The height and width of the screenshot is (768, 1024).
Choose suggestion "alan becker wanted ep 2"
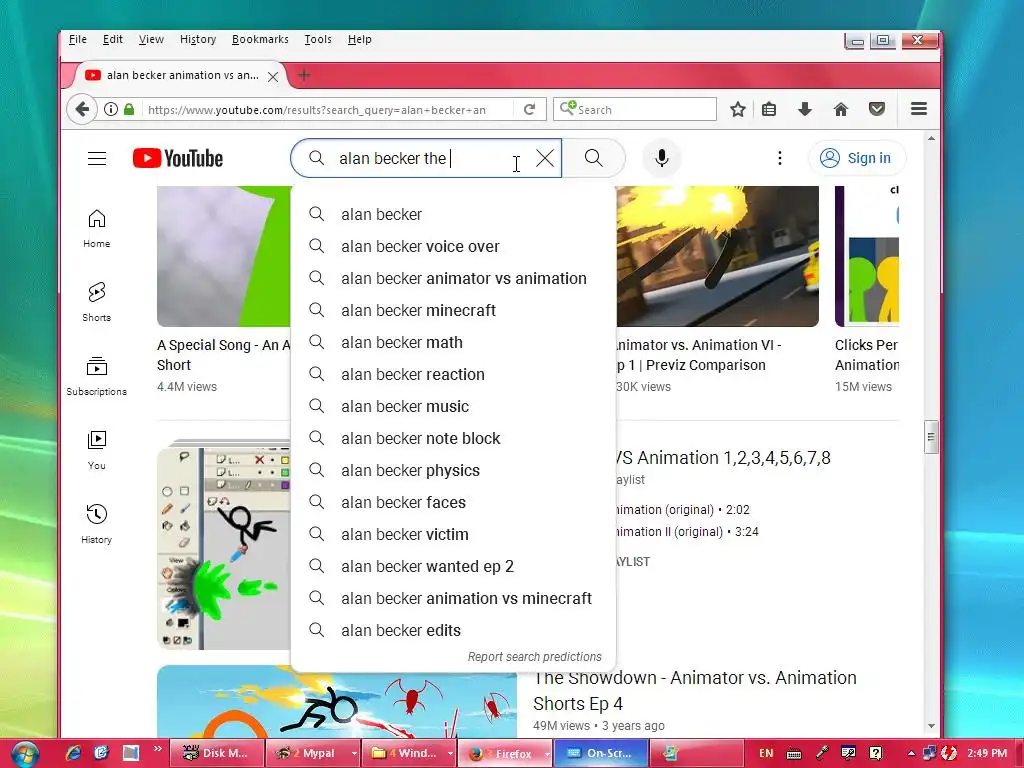pyautogui.click(x=453, y=566)
